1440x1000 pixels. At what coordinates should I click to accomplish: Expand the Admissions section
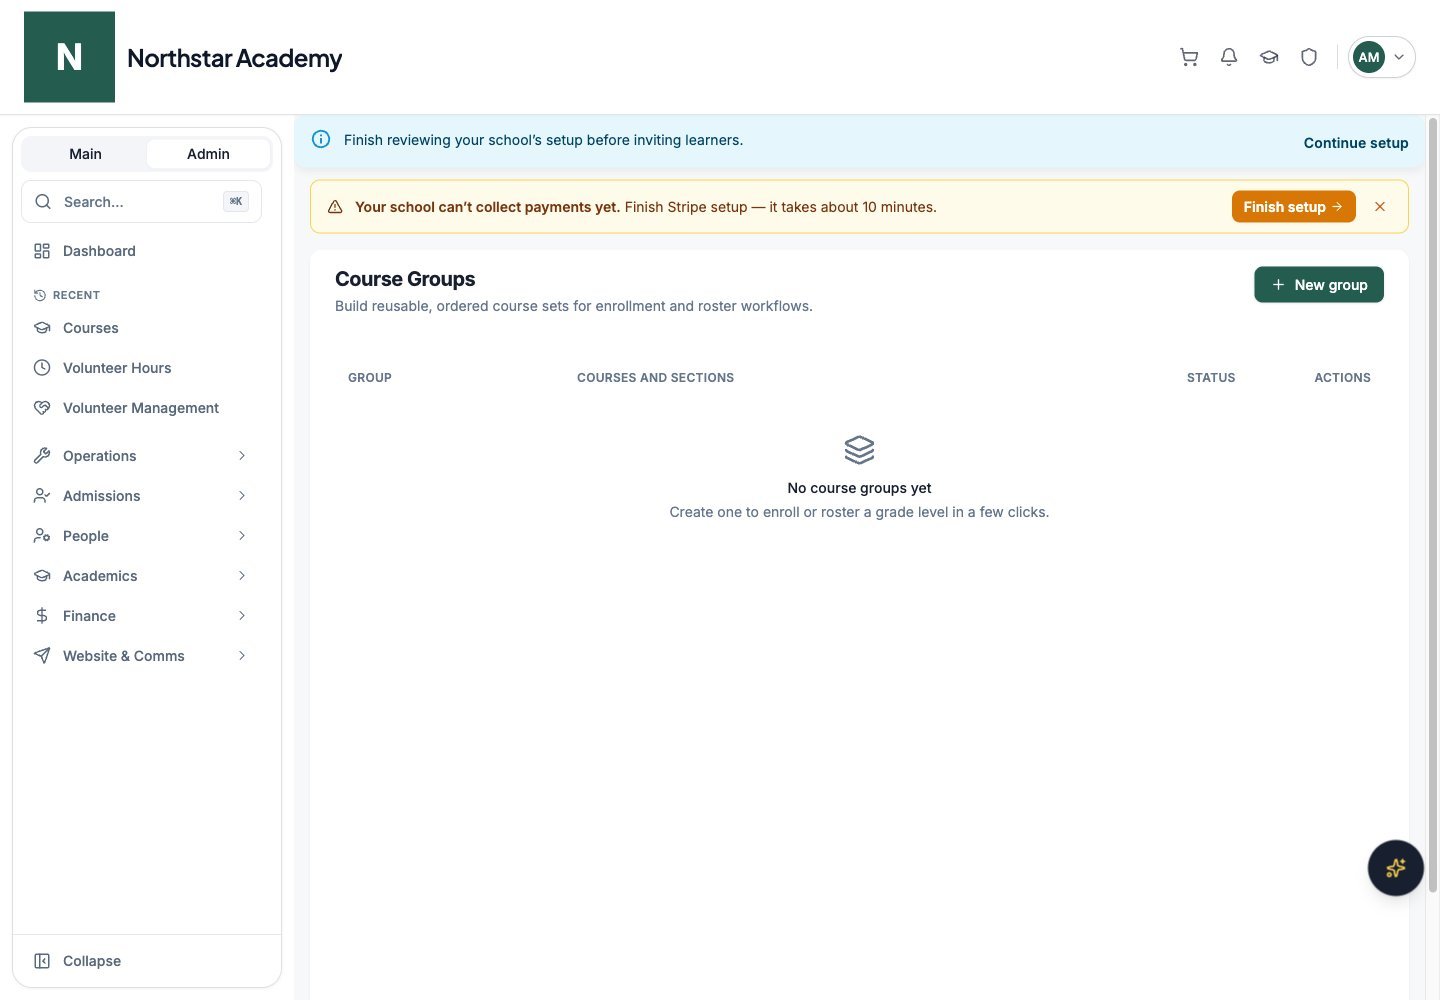click(140, 496)
